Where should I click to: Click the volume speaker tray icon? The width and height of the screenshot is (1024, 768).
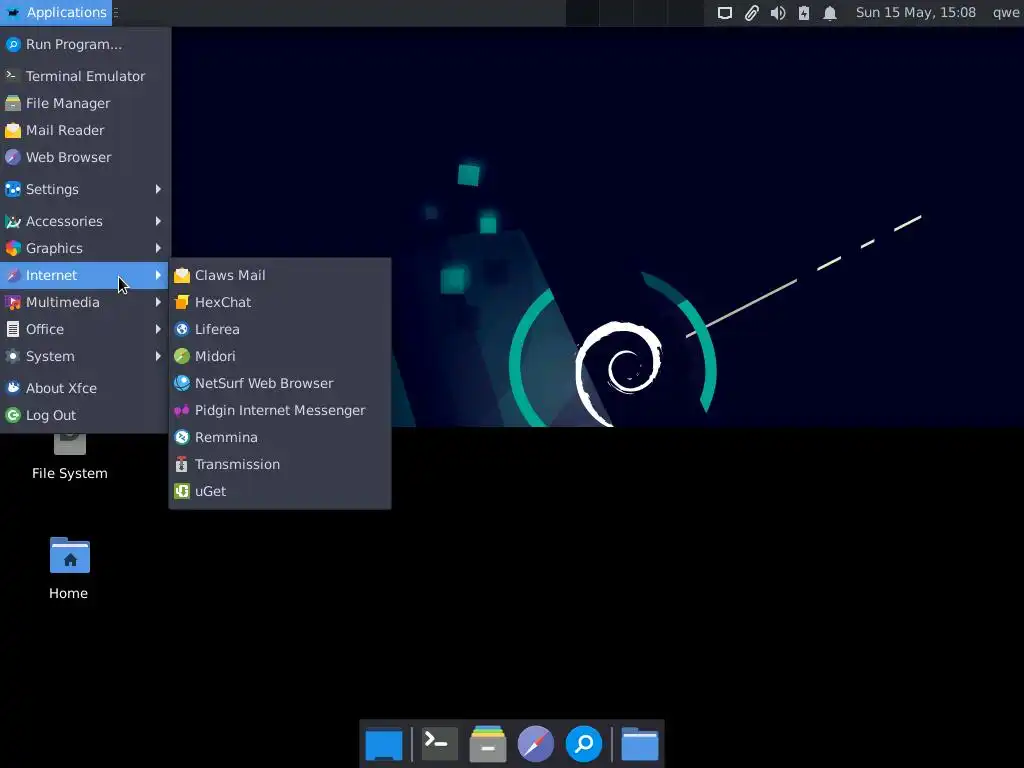pyautogui.click(x=778, y=12)
